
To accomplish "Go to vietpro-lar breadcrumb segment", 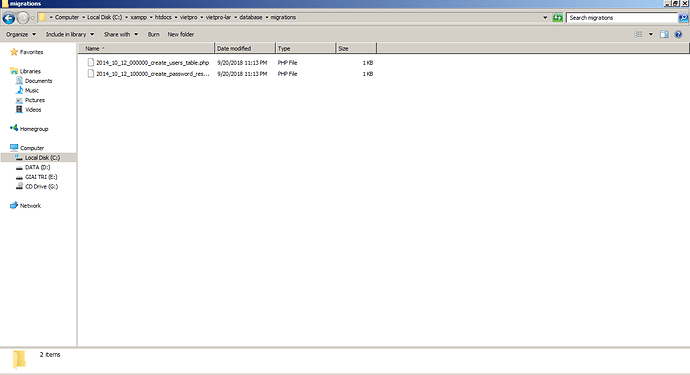I will click(218, 18).
